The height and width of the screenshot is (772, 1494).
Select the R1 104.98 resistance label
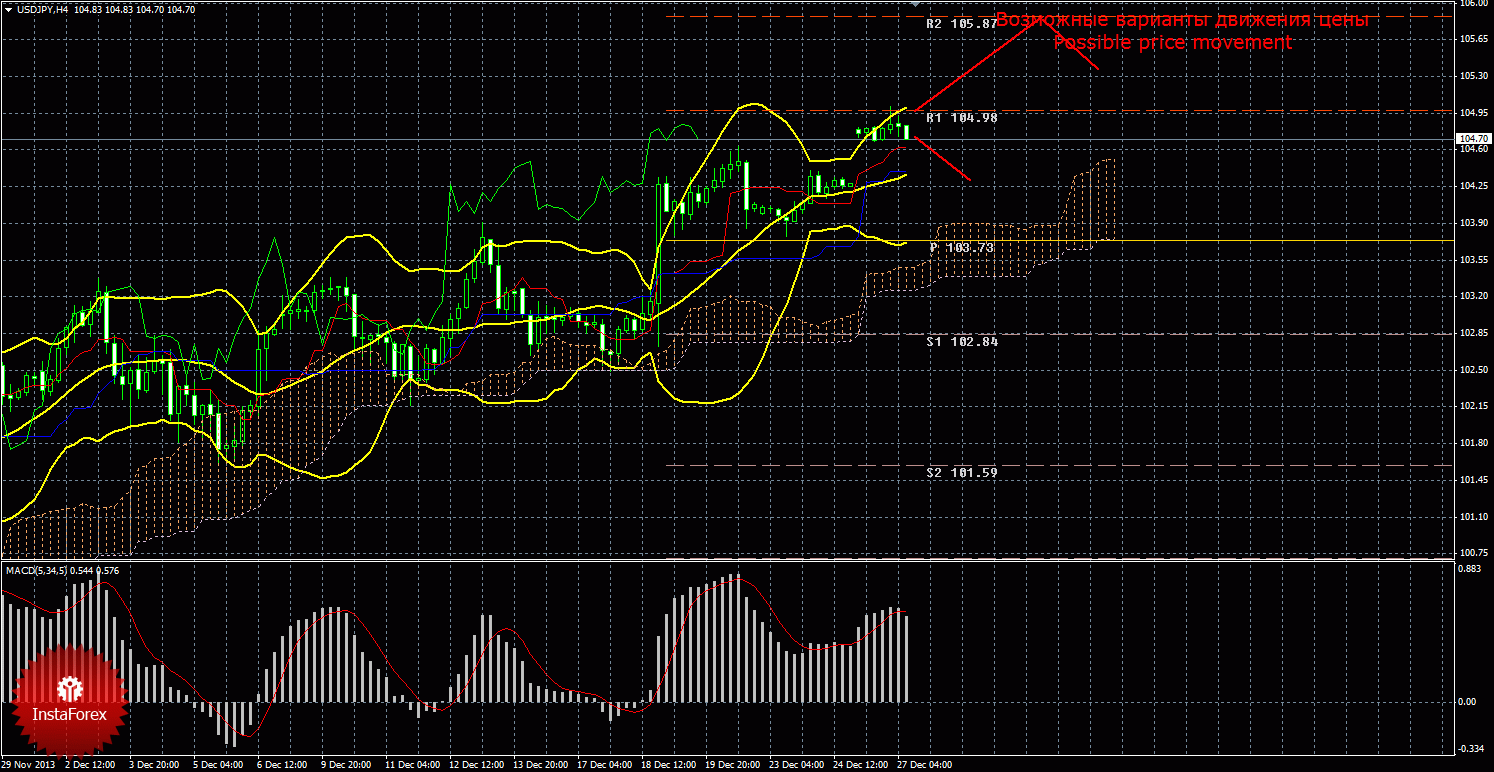[x=961, y=118]
